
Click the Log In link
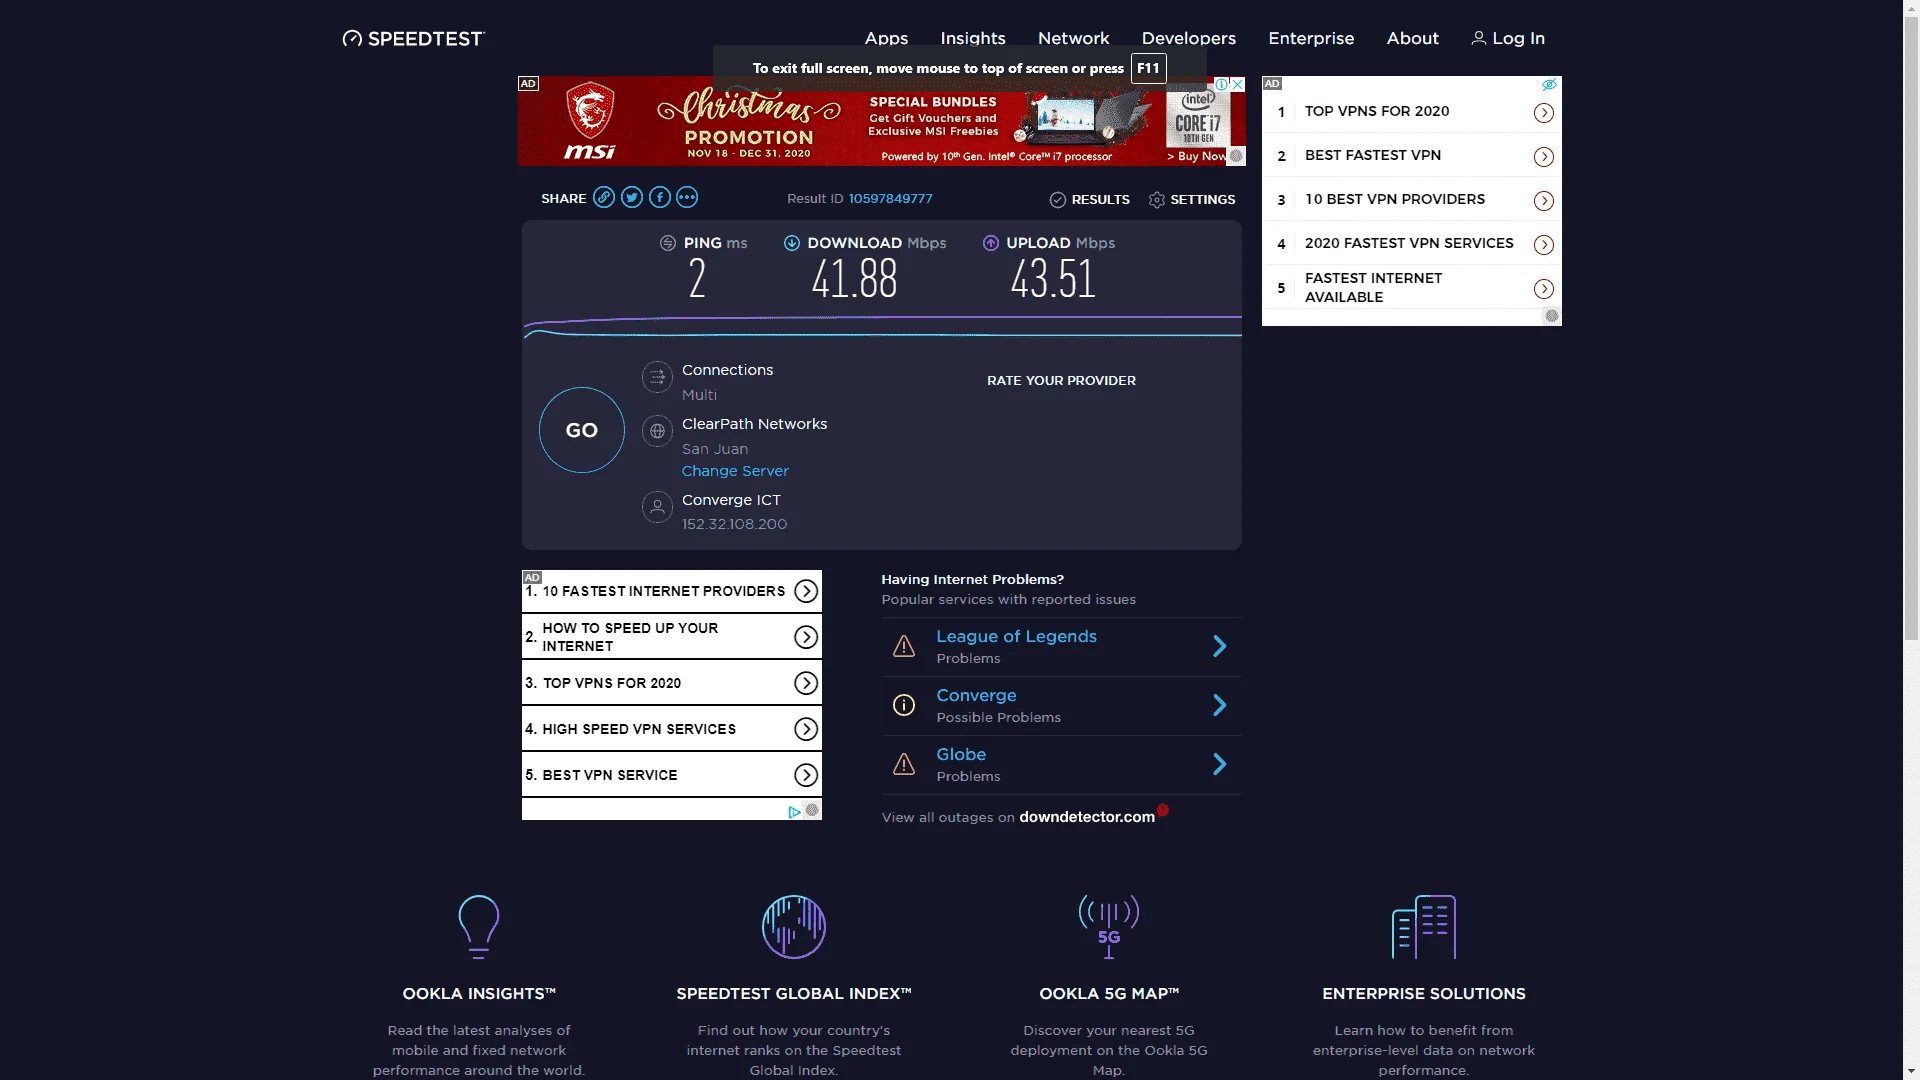point(1508,38)
